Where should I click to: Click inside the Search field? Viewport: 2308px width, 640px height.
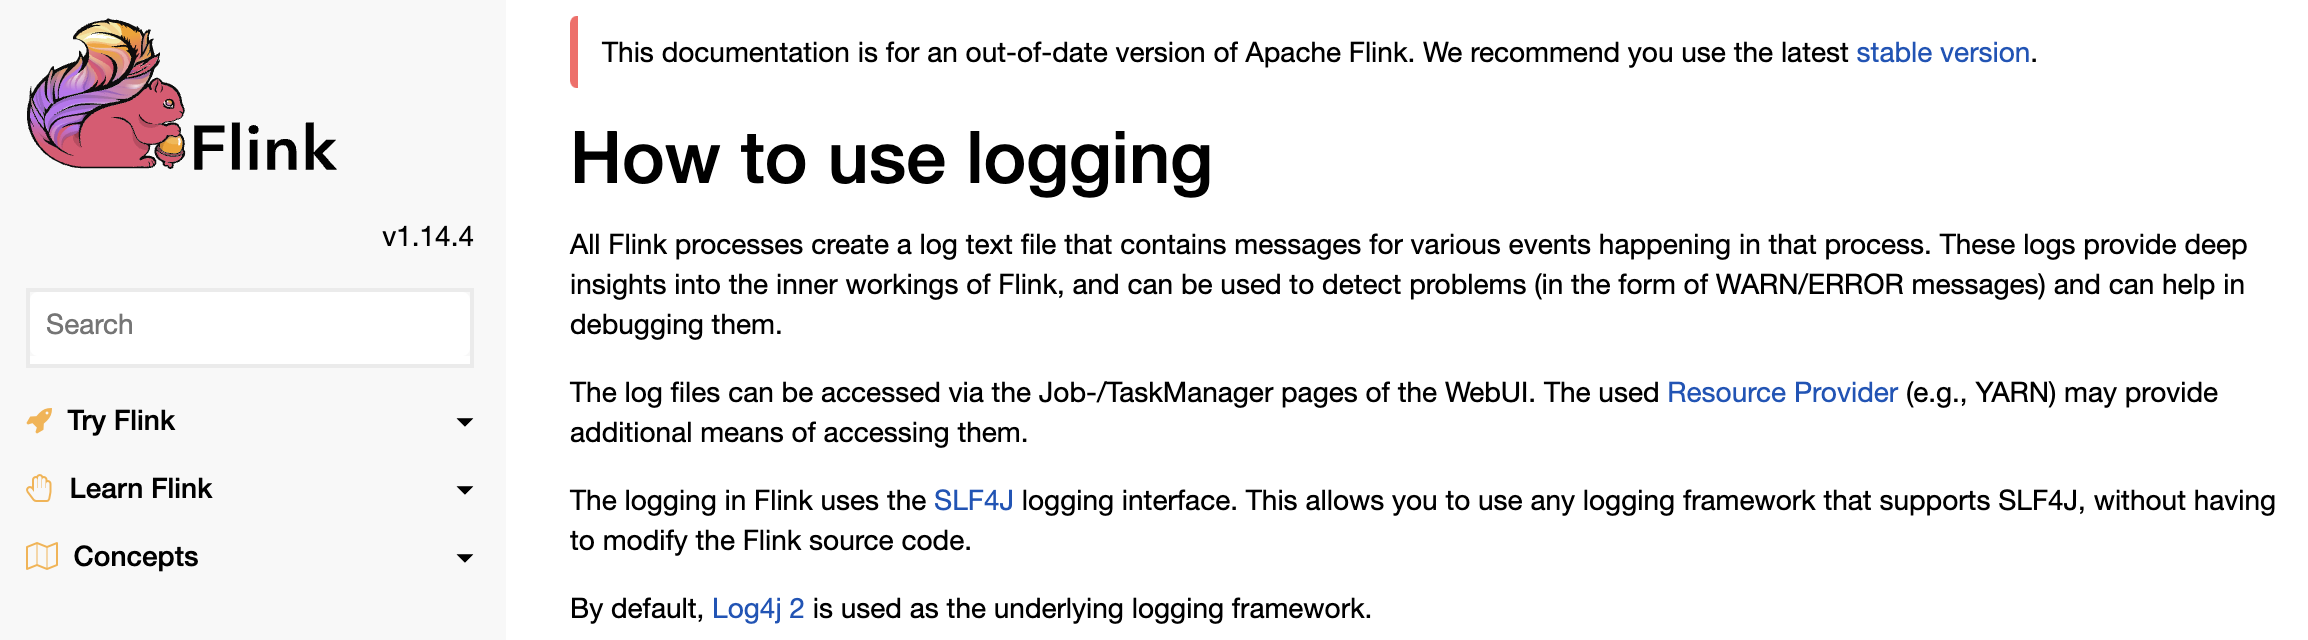coord(248,326)
